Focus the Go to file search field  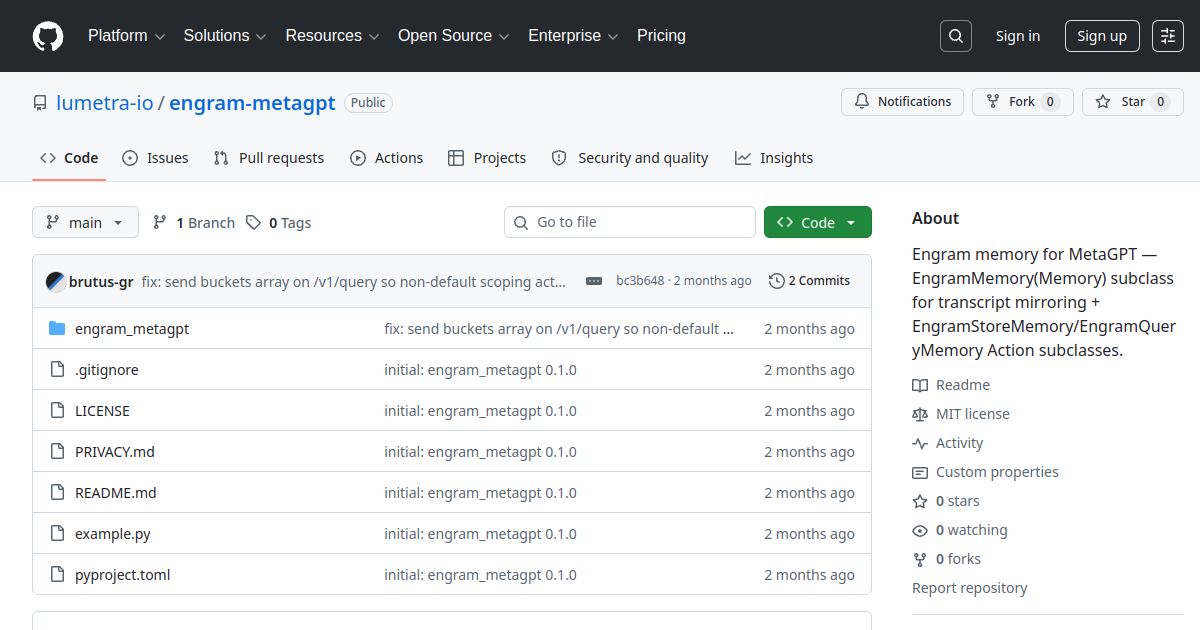click(630, 222)
